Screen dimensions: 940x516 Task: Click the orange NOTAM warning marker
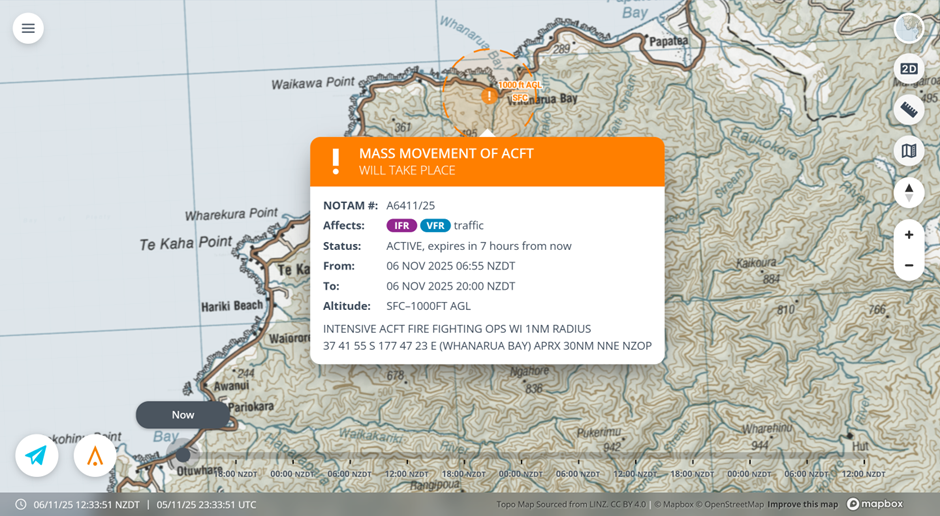coord(489,95)
